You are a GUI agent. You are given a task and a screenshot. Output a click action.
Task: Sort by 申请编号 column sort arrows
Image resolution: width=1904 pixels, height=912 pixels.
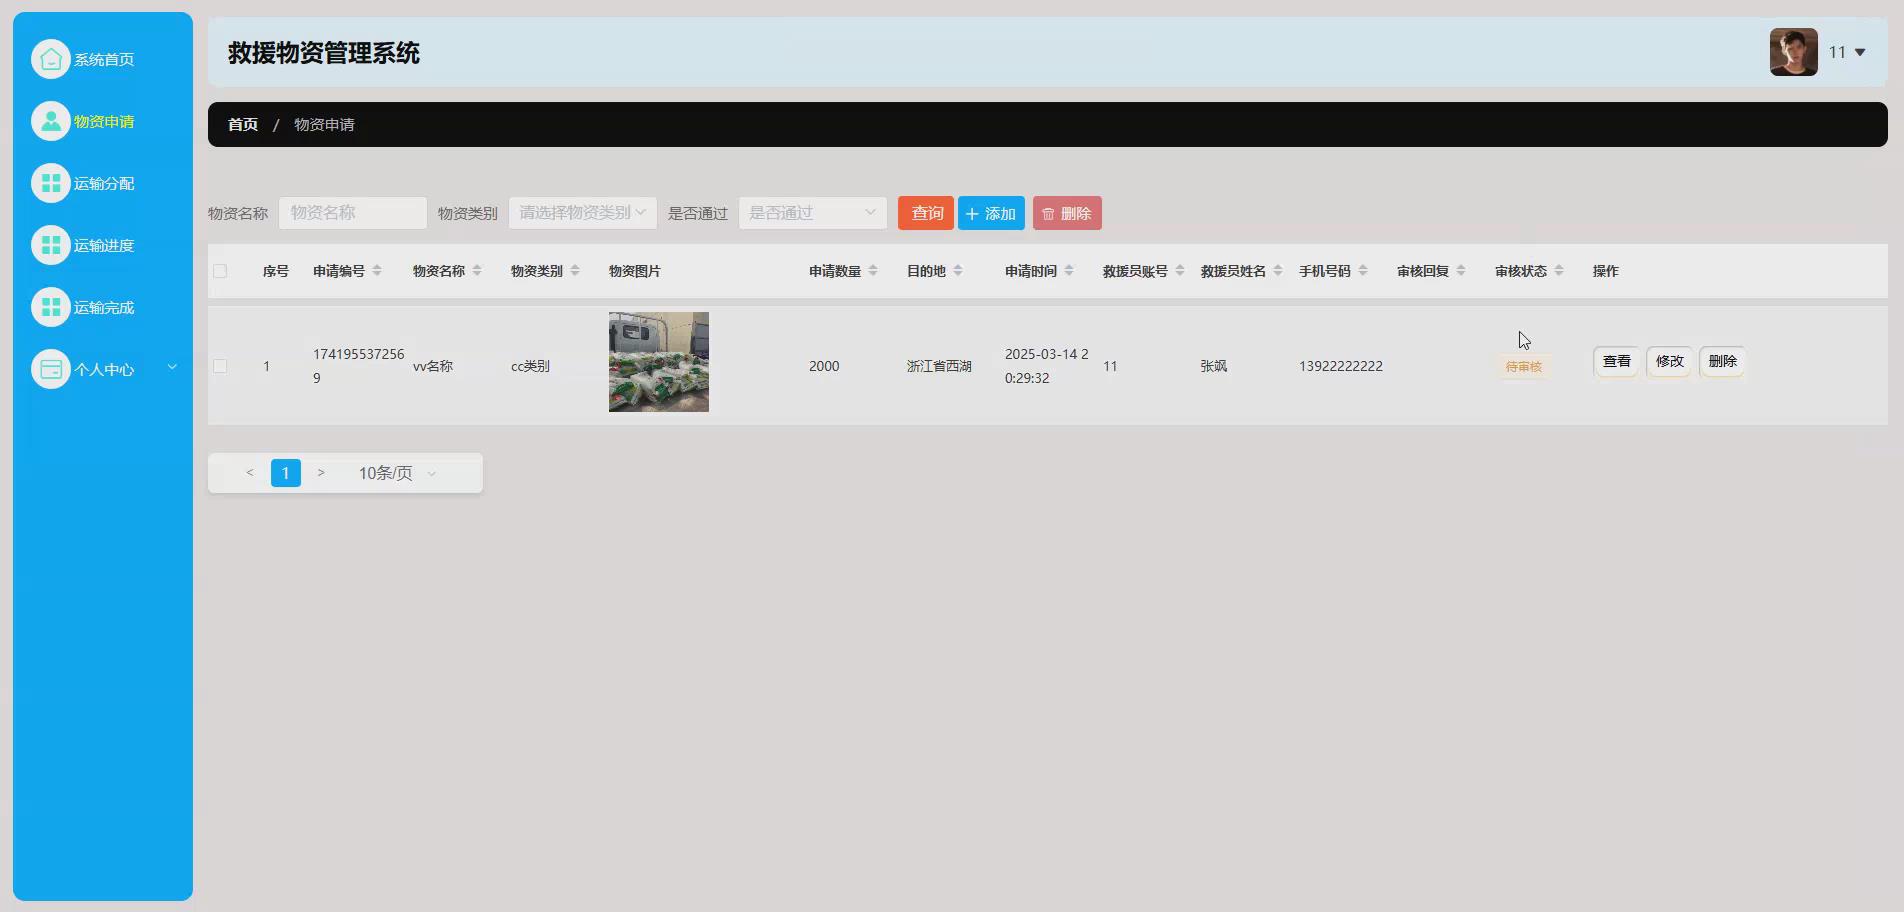377,271
